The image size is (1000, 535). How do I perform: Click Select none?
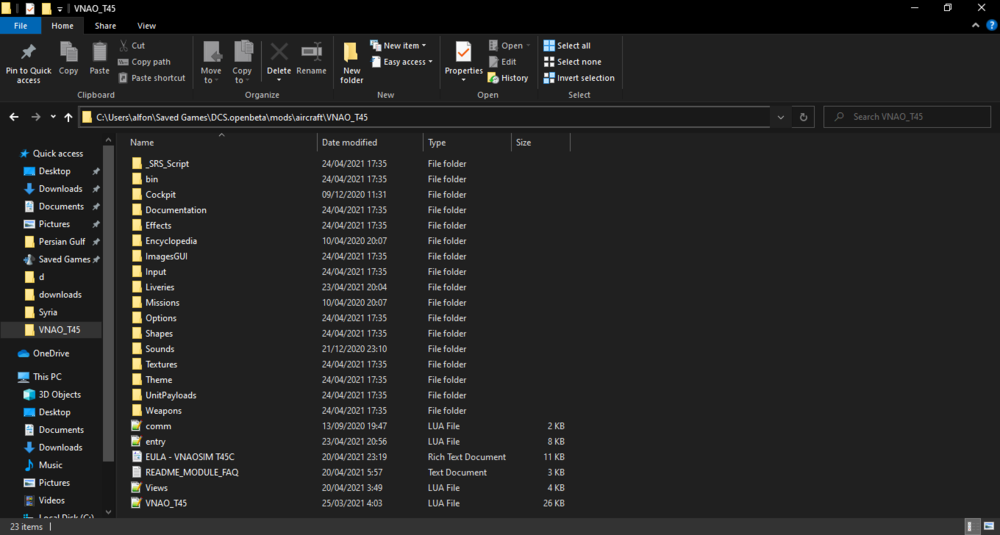[x=572, y=62]
